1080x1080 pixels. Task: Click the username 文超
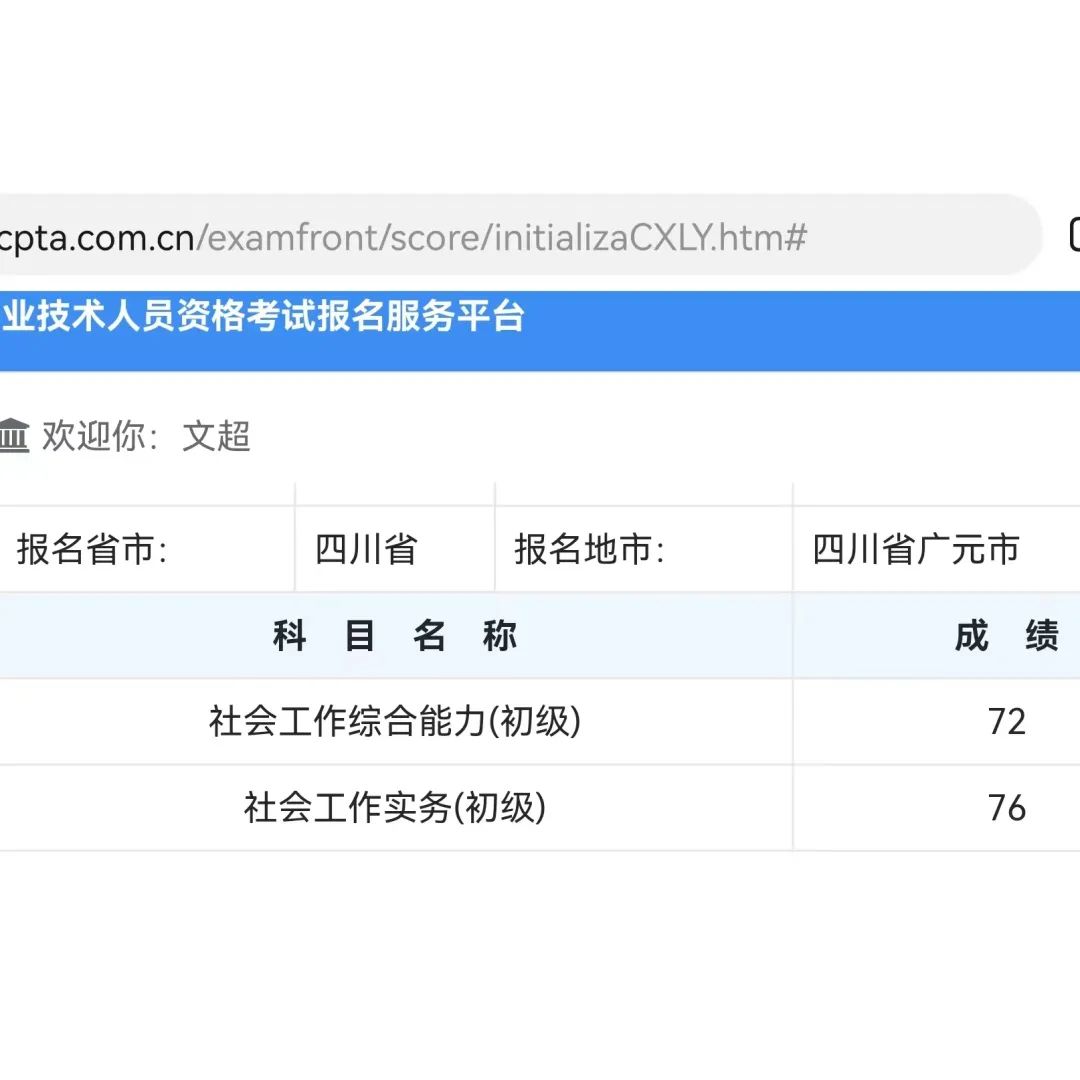216,437
